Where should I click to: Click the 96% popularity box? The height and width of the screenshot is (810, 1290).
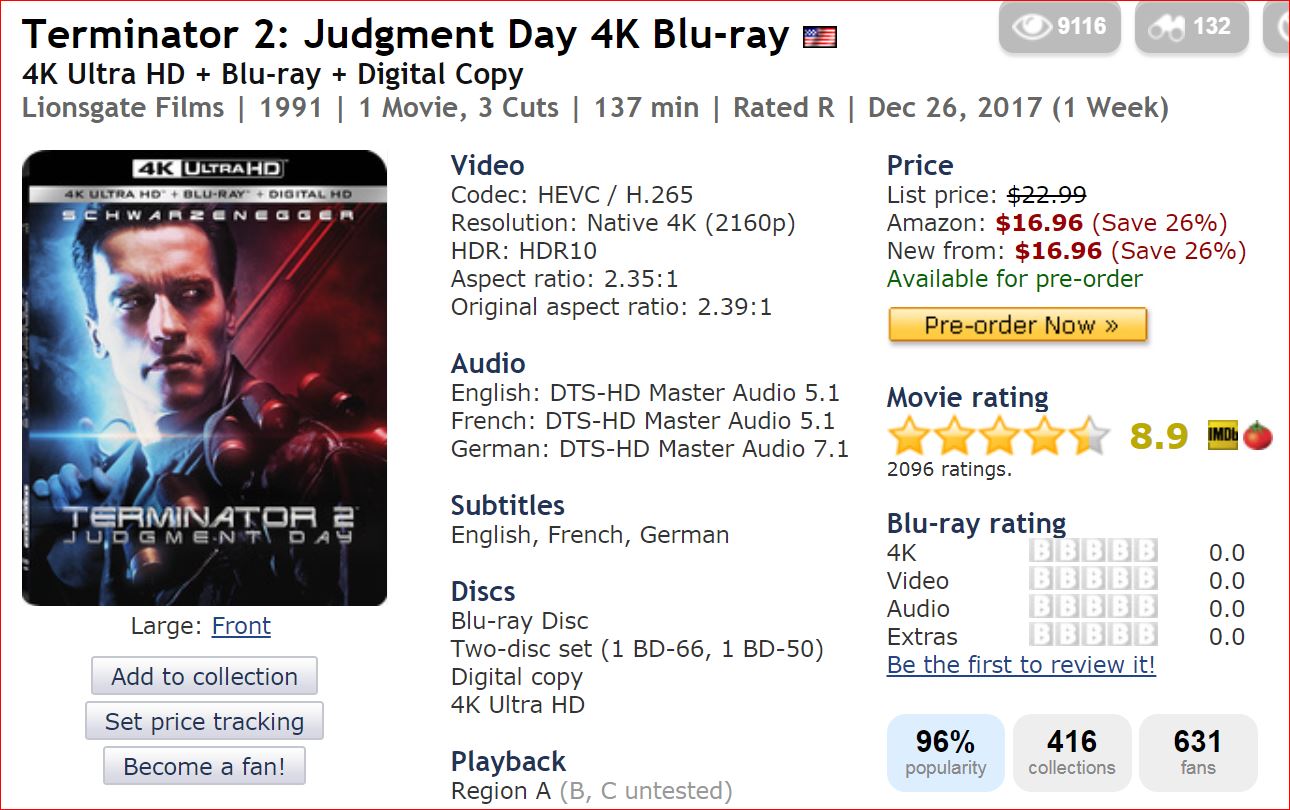(946, 753)
